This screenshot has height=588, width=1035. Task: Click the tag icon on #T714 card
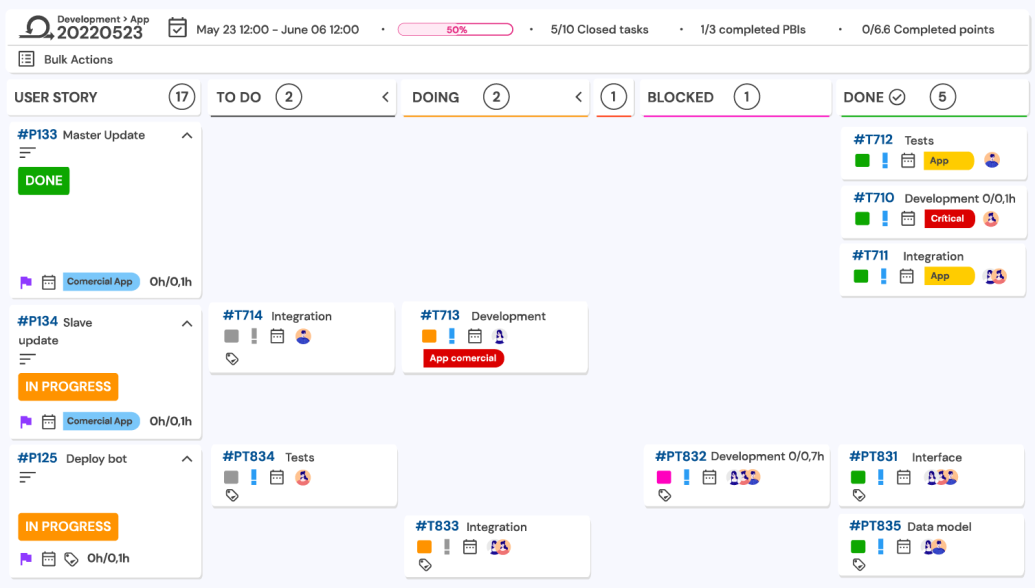pos(232,358)
